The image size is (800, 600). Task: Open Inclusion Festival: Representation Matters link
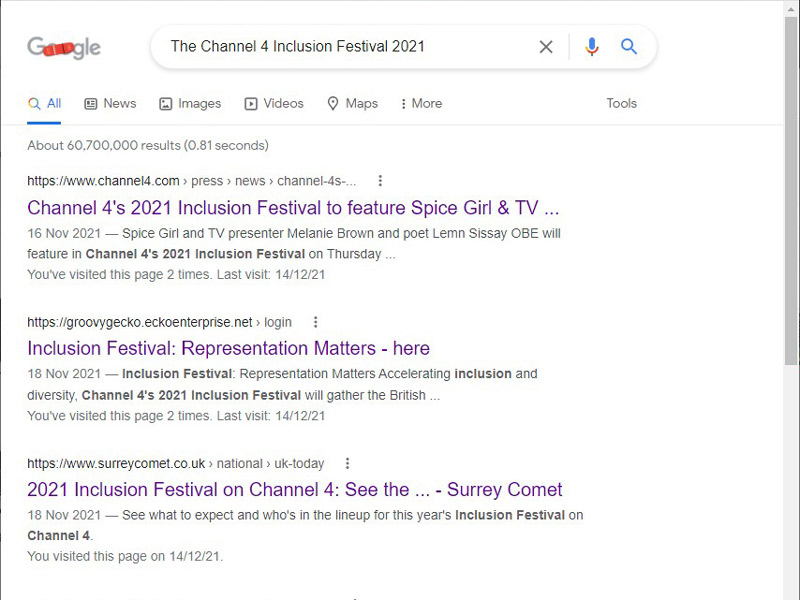(x=229, y=348)
